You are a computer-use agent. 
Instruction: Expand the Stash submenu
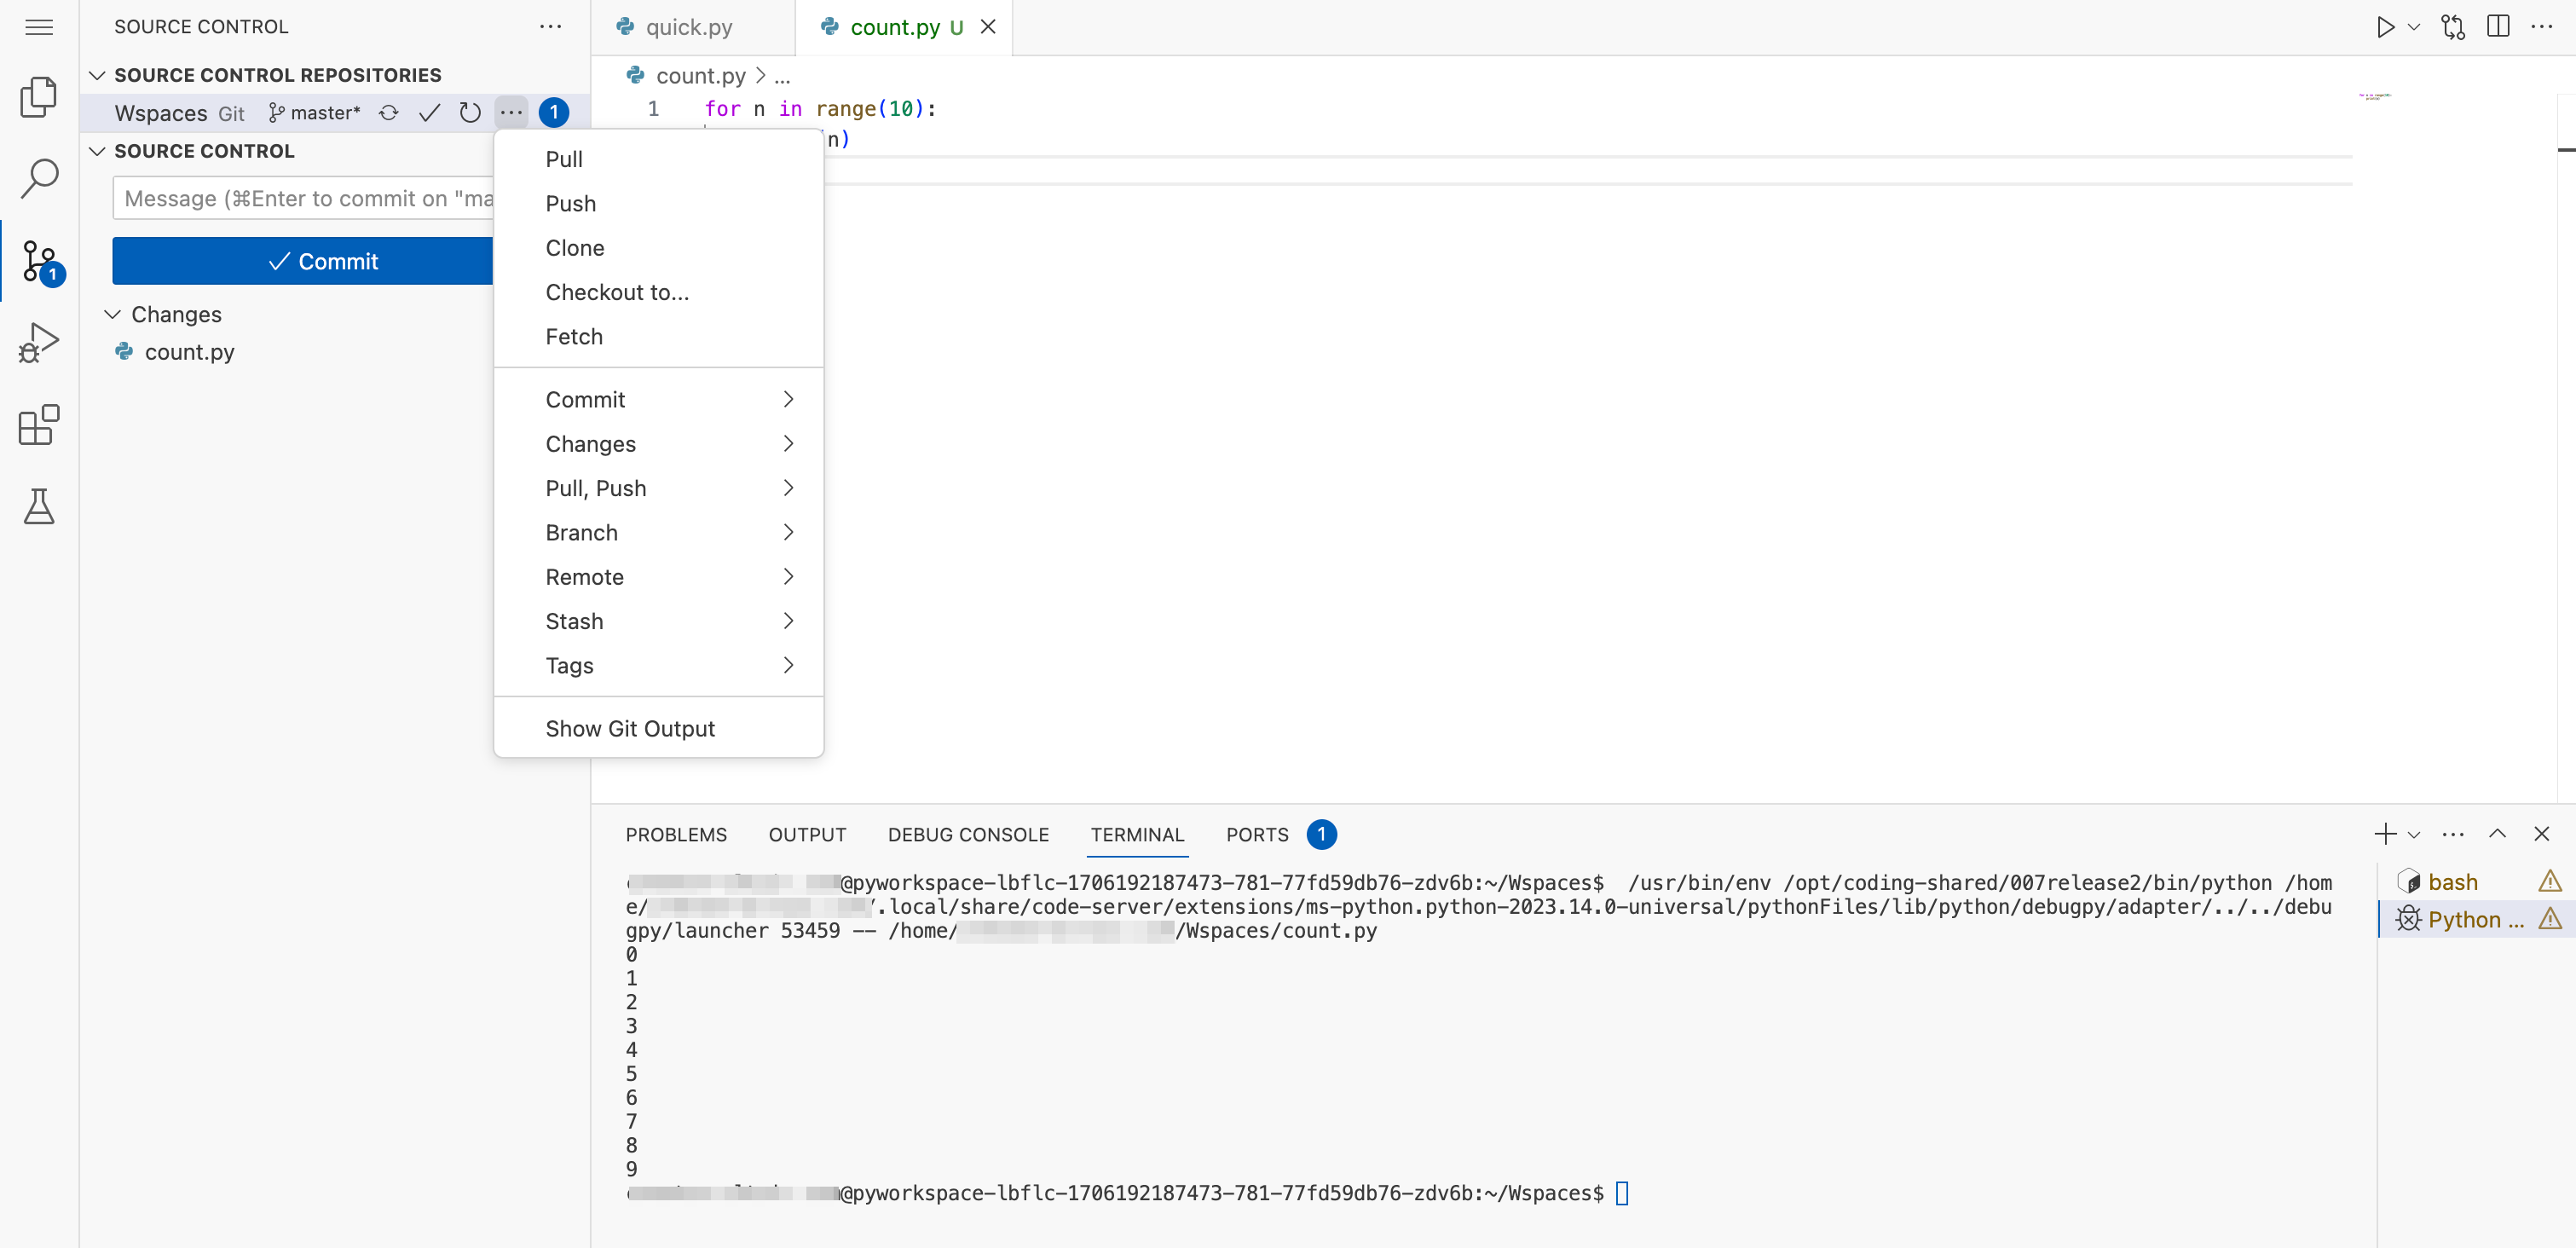(658, 621)
